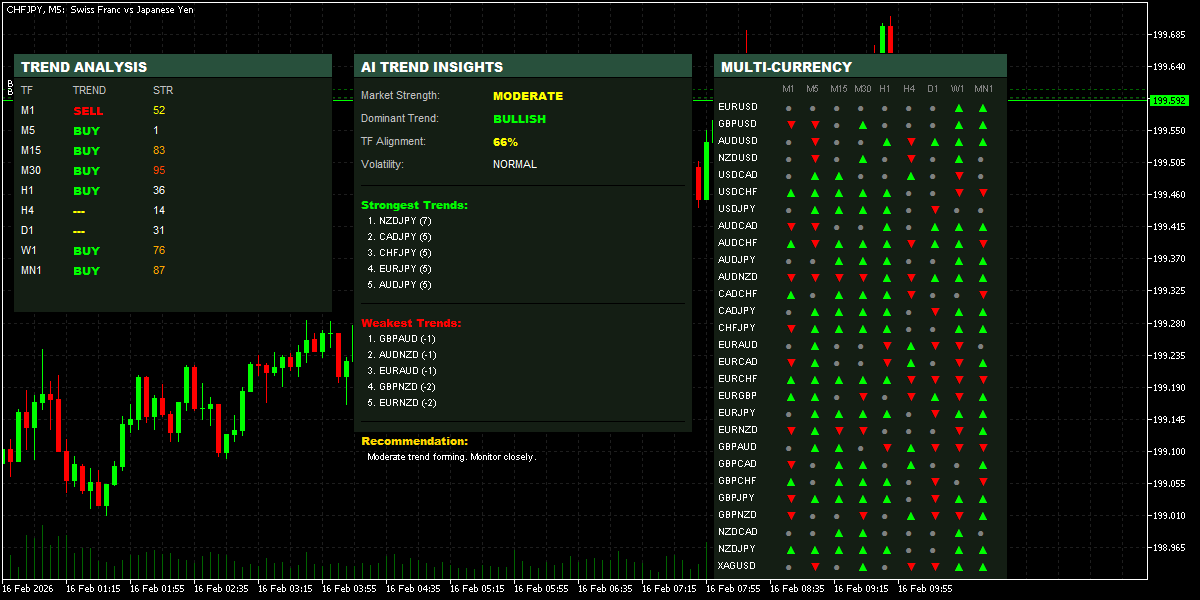Click the green H1 arrow for NZDCAD

tap(885, 531)
